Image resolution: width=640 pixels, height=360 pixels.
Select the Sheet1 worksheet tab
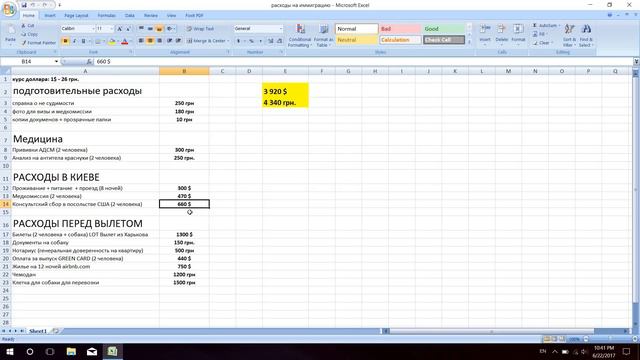(38, 331)
